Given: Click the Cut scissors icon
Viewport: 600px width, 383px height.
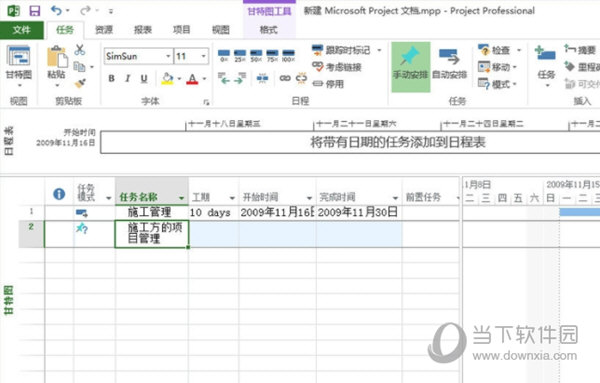Looking at the screenshot, I should 80,50.
